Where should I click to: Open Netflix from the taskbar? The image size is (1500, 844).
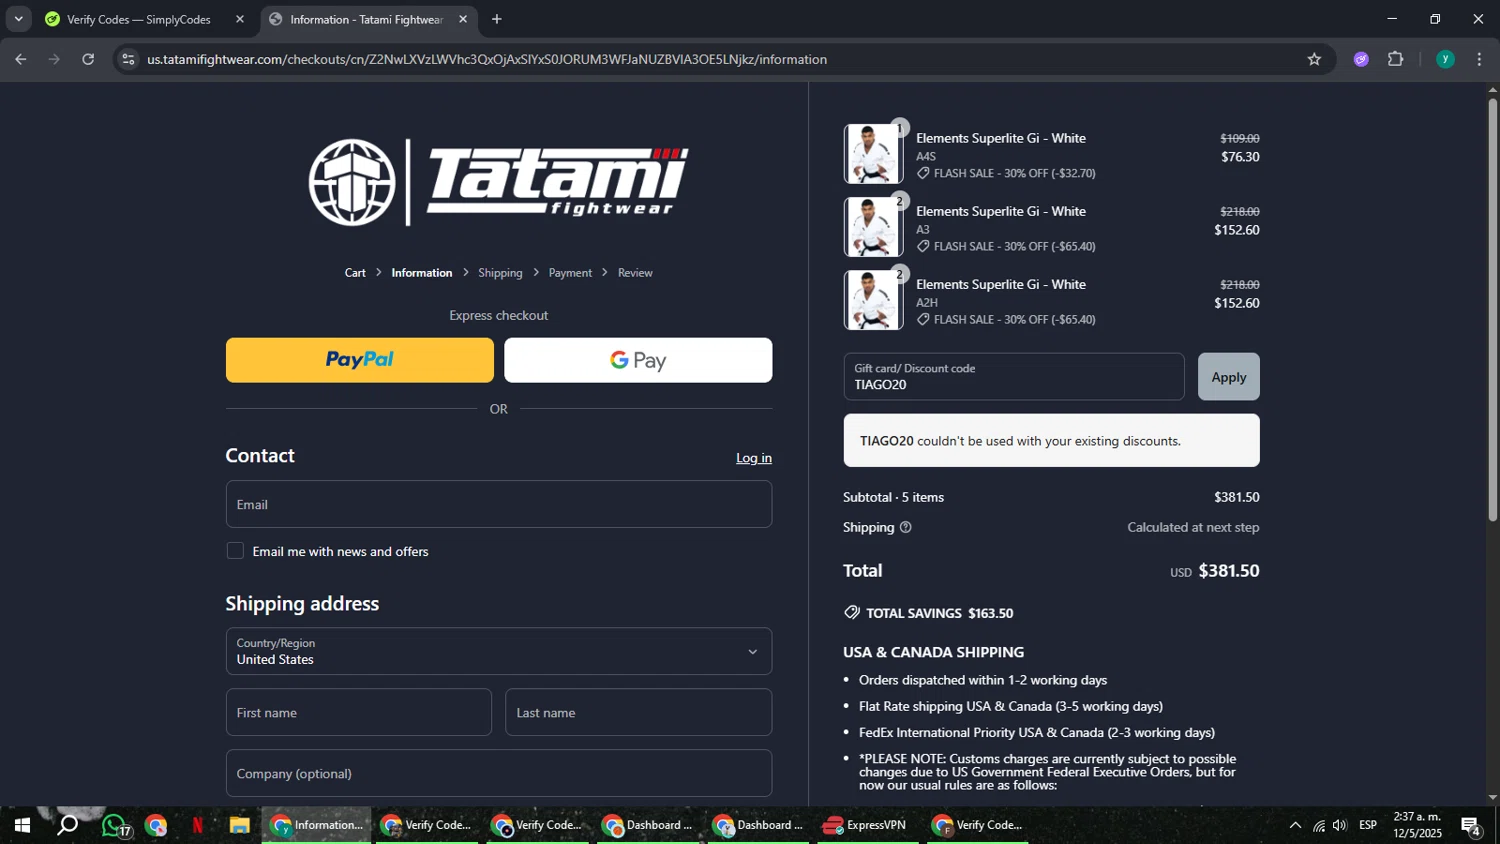[197, 826]
